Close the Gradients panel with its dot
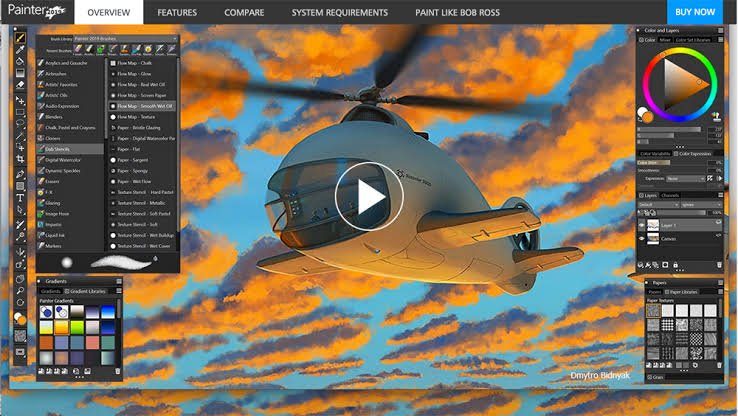 [x=39, y=281]
